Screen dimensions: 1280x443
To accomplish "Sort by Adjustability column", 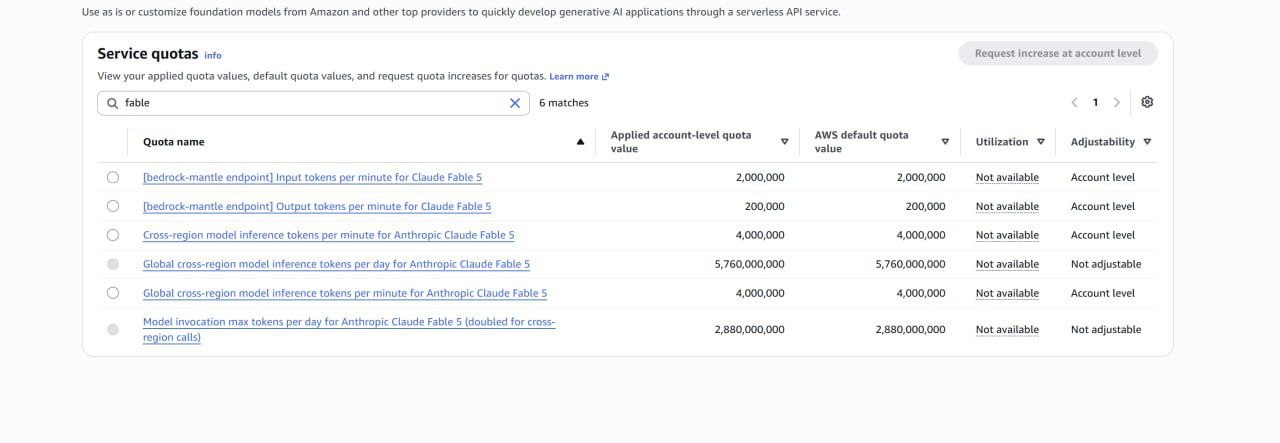I will (1147, 142).
